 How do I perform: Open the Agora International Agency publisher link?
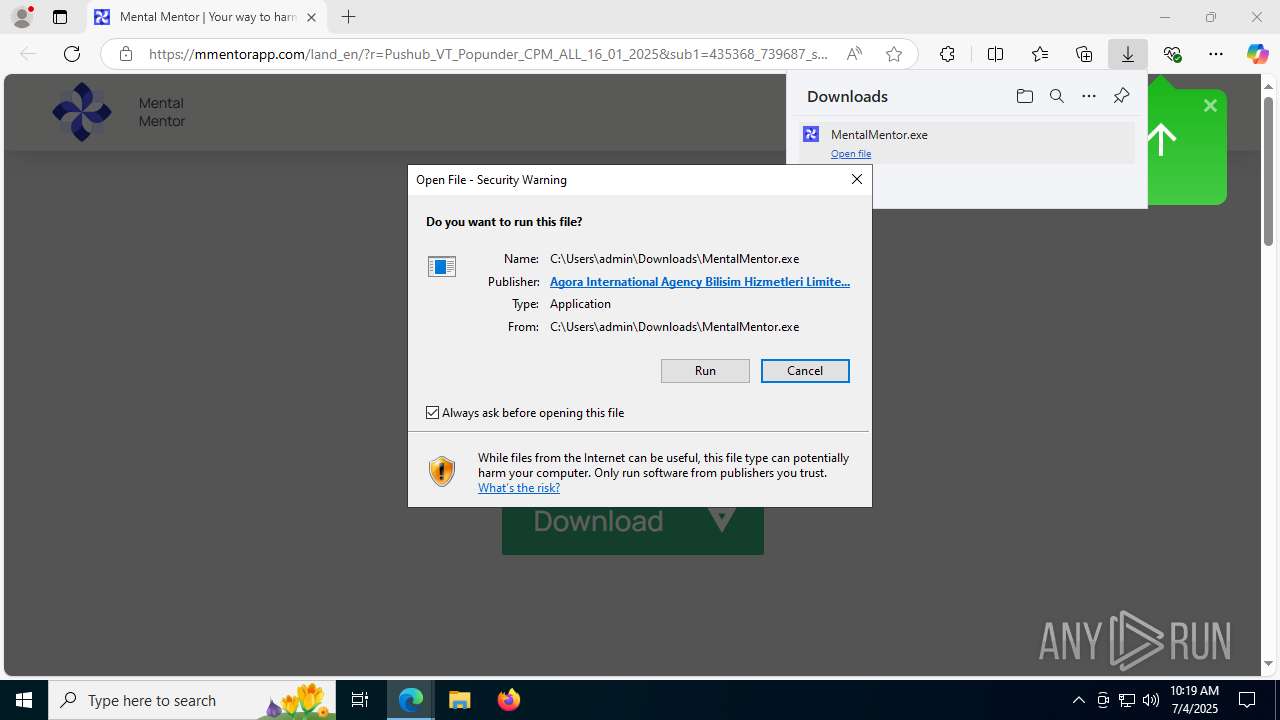coord(700,282)
